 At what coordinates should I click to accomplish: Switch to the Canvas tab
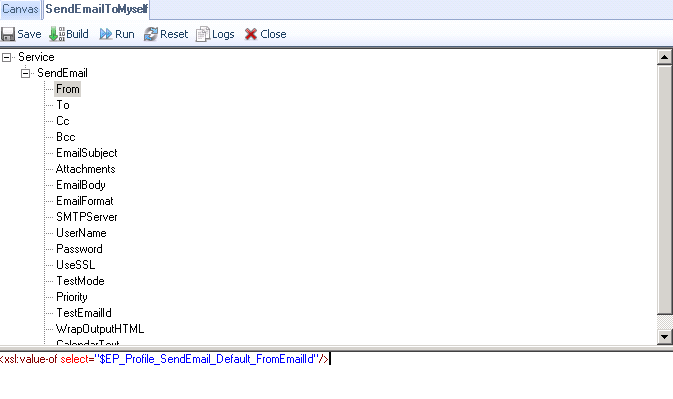[20, 9]
